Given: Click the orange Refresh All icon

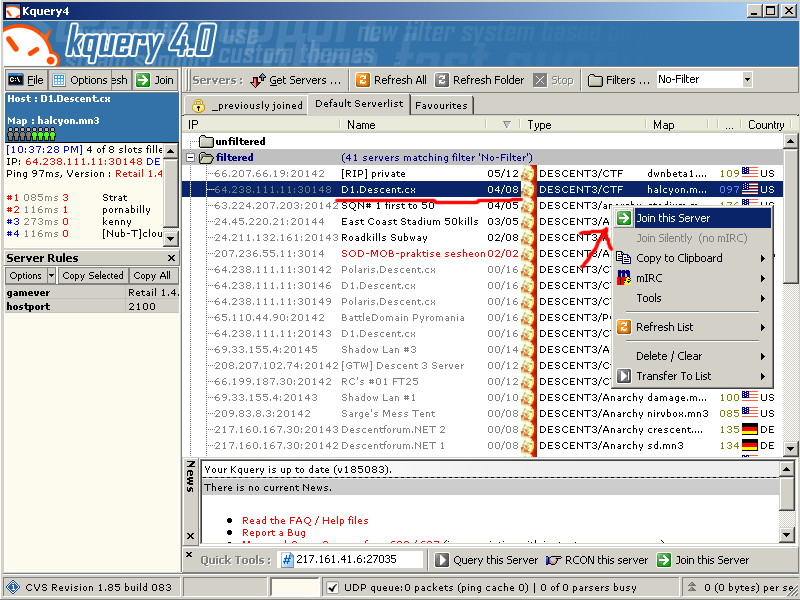Looking at the screenshot, I should [363, 80].
